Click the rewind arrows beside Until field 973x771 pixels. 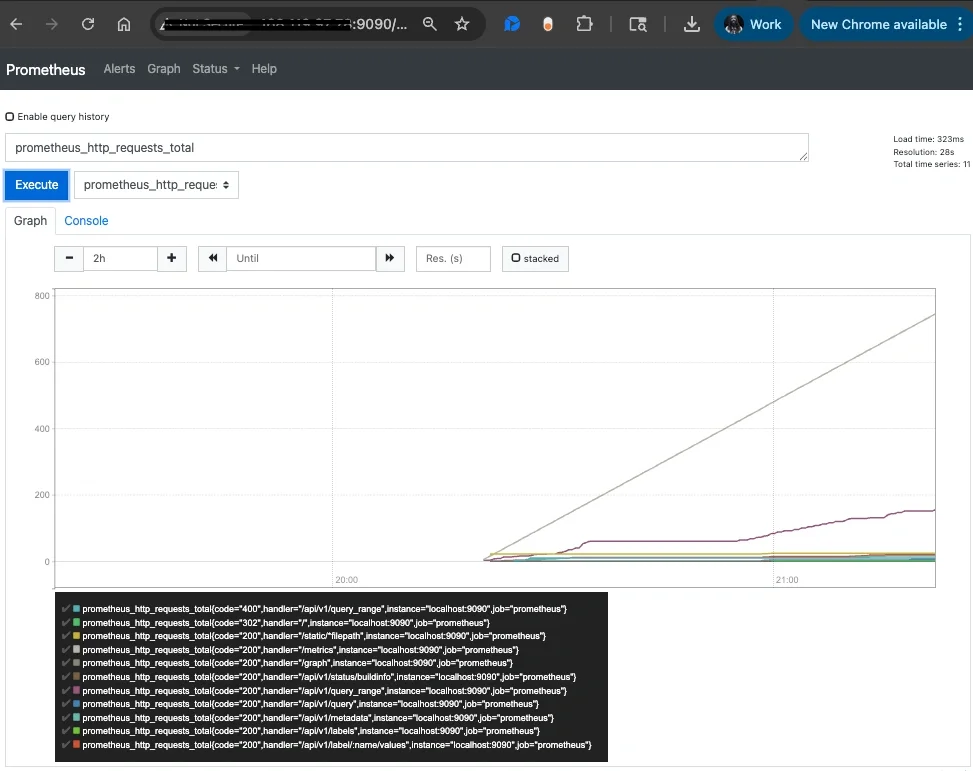[211, 258]
